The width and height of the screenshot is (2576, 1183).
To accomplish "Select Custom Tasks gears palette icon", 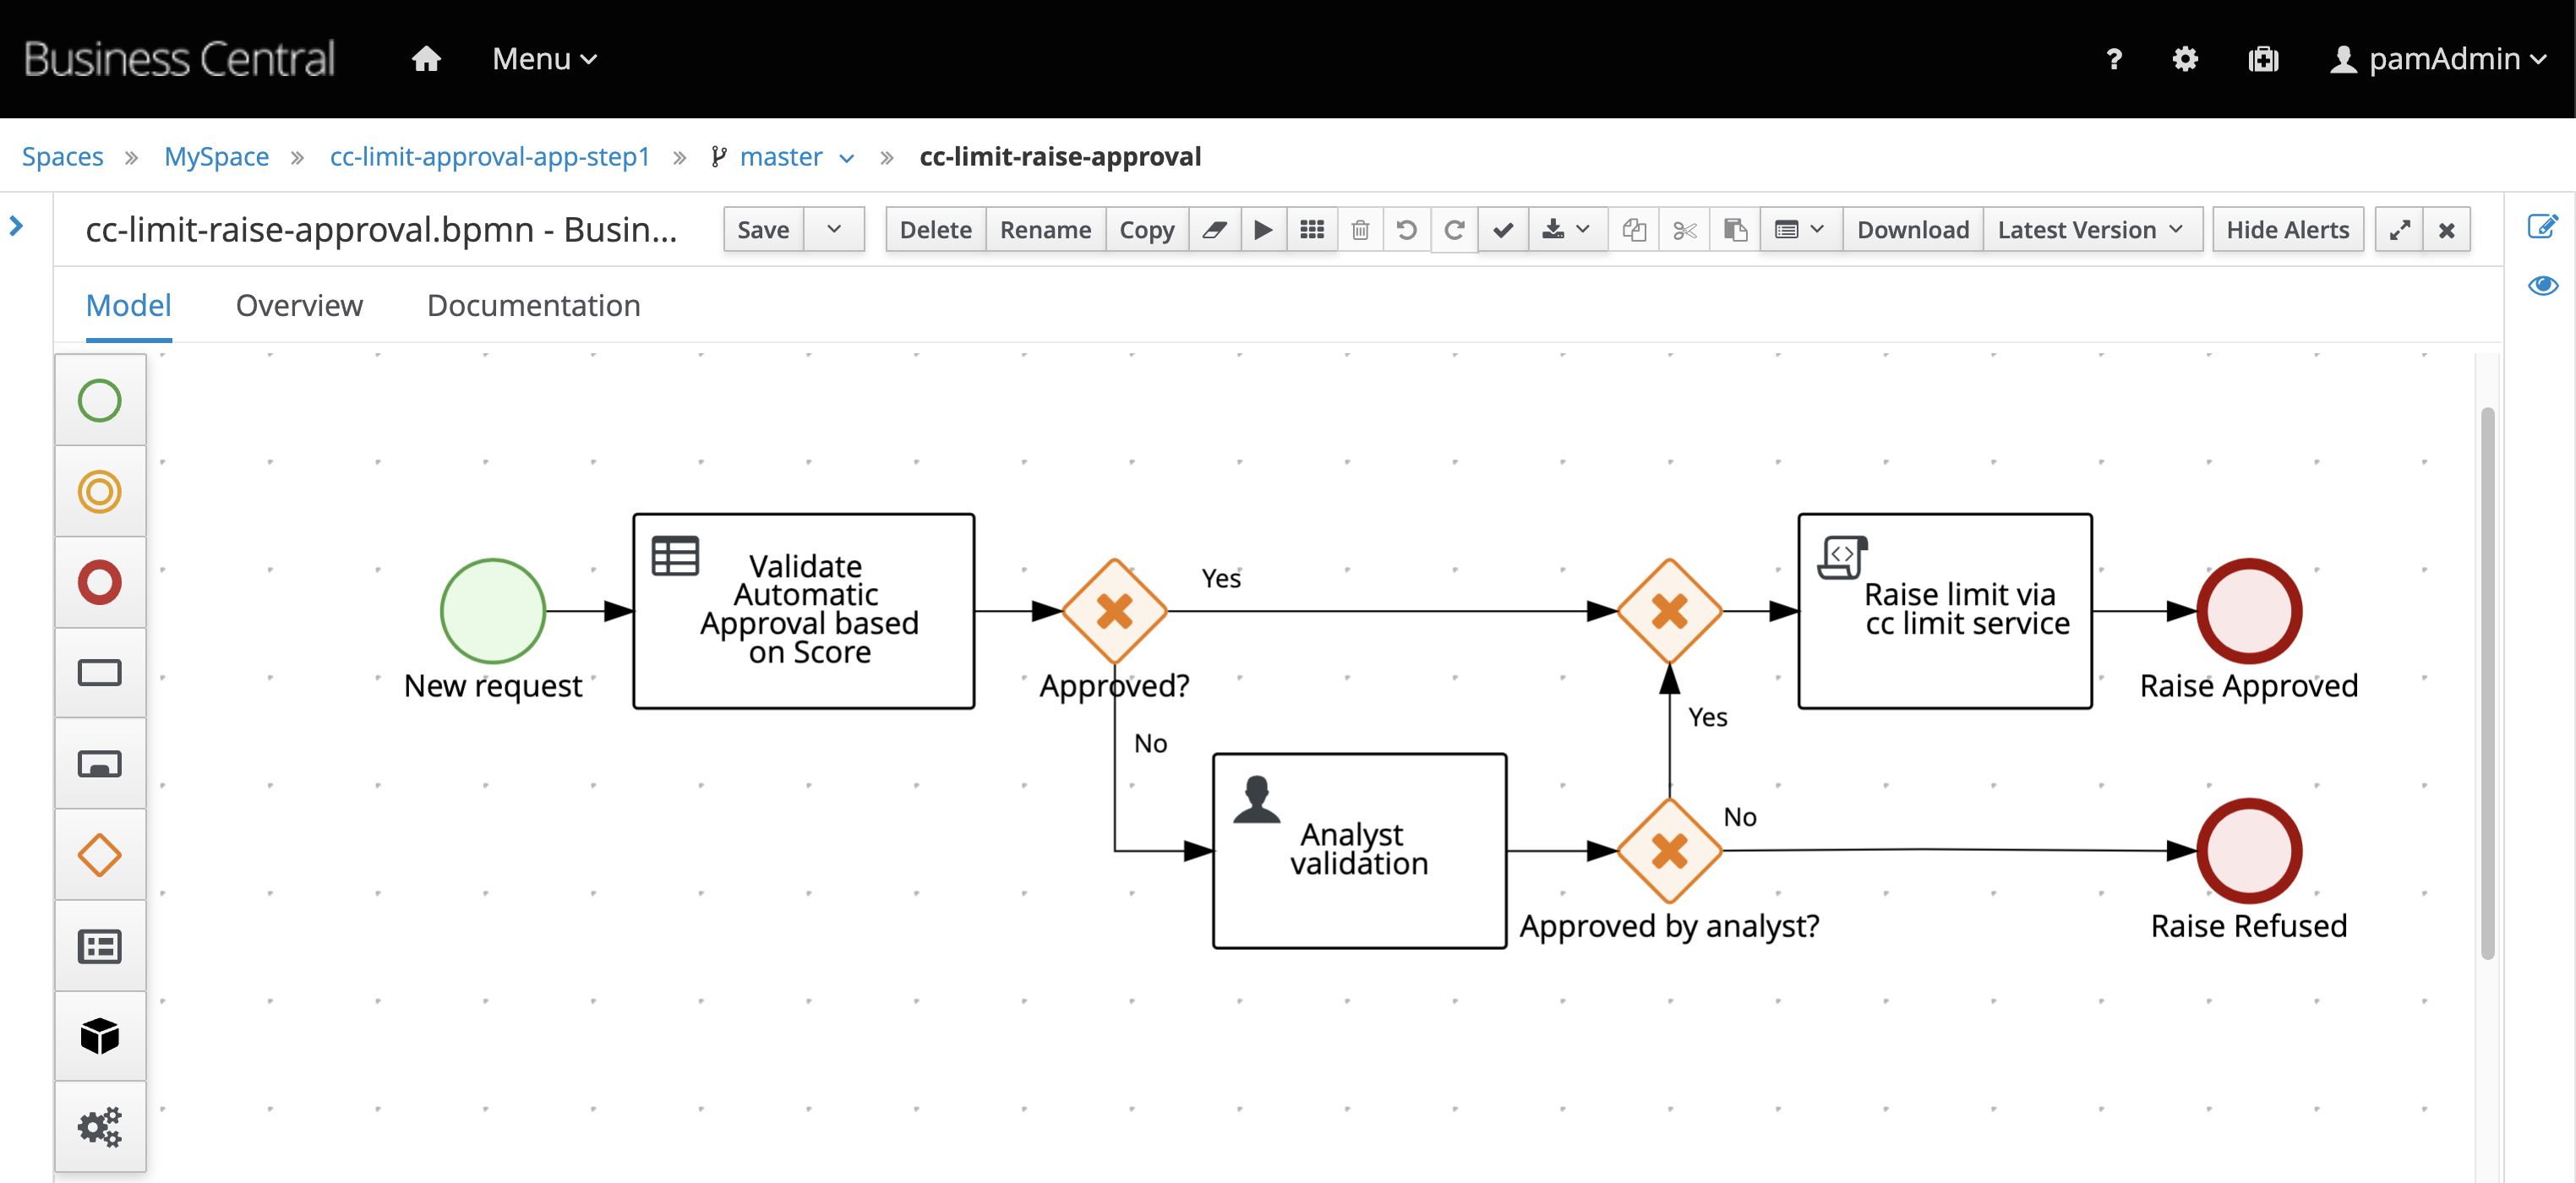I will (x=100, y=1127).
